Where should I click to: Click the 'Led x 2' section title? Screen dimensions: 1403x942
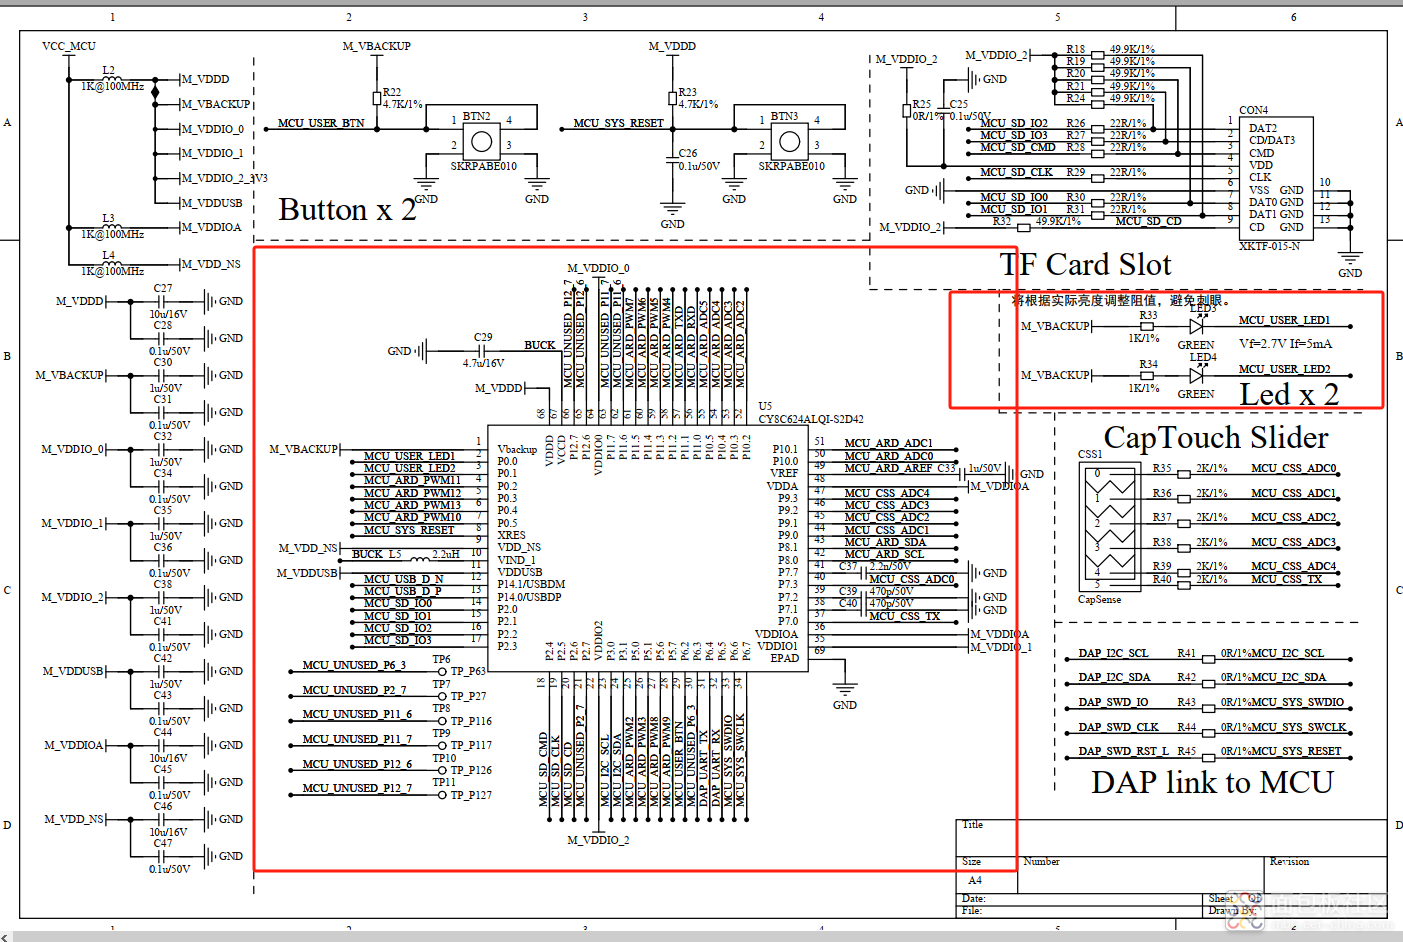[1289, 395]
